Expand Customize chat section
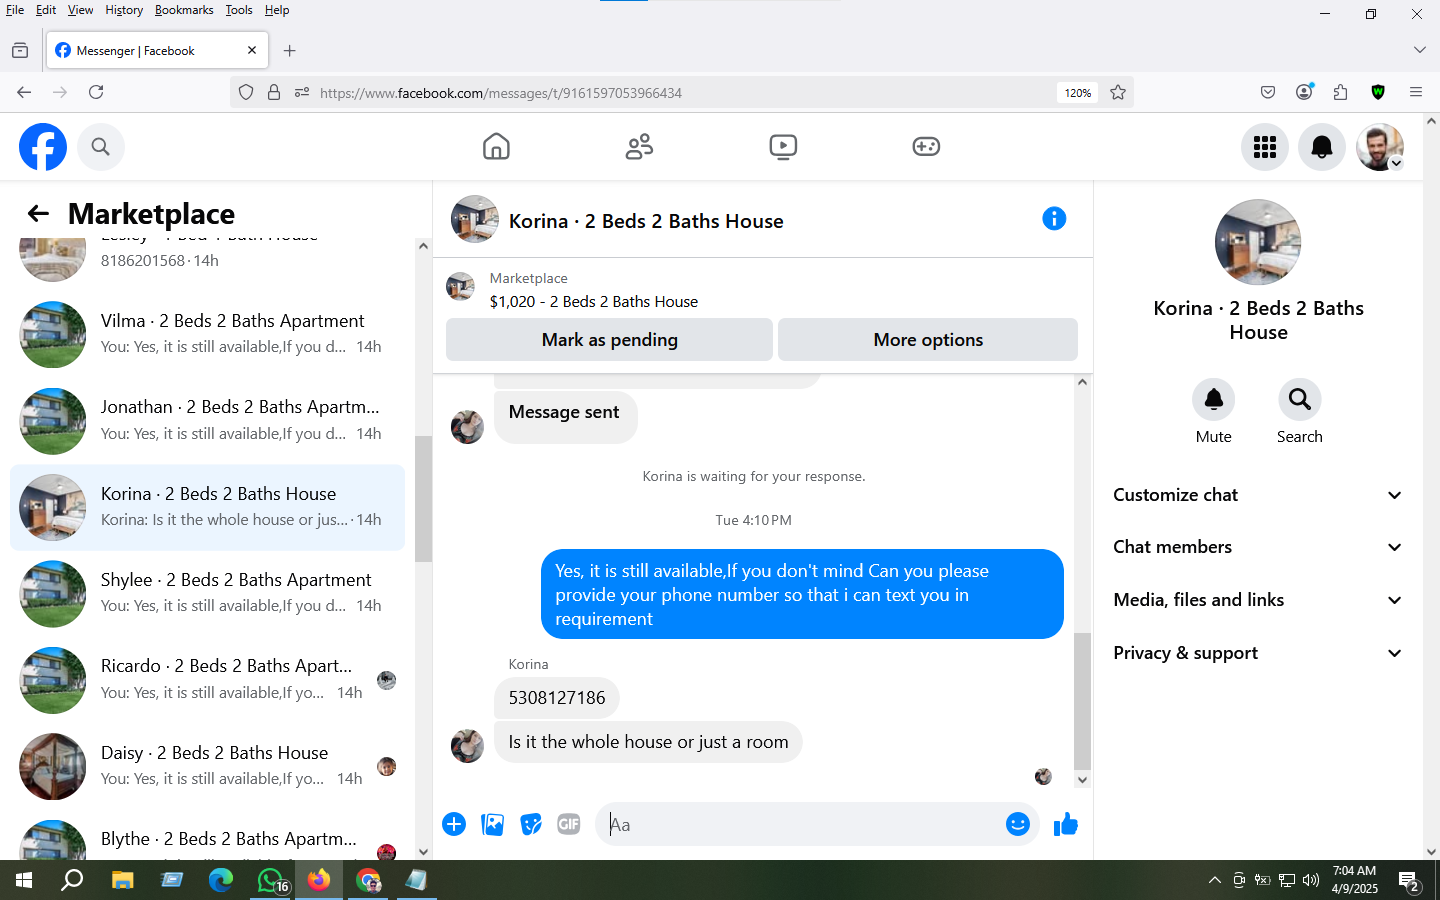The image size is (1440, 900). [x=1258, y=495]
